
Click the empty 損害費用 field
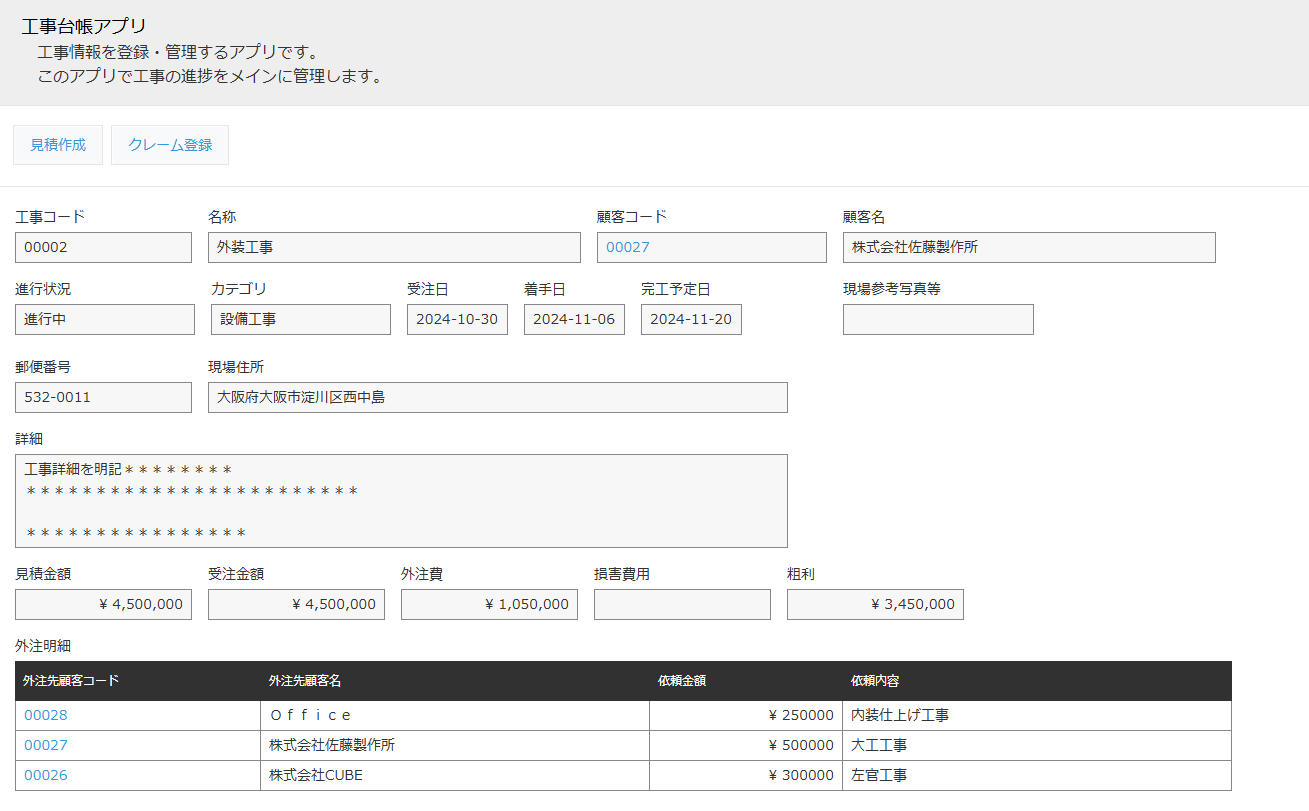(682, 604)
